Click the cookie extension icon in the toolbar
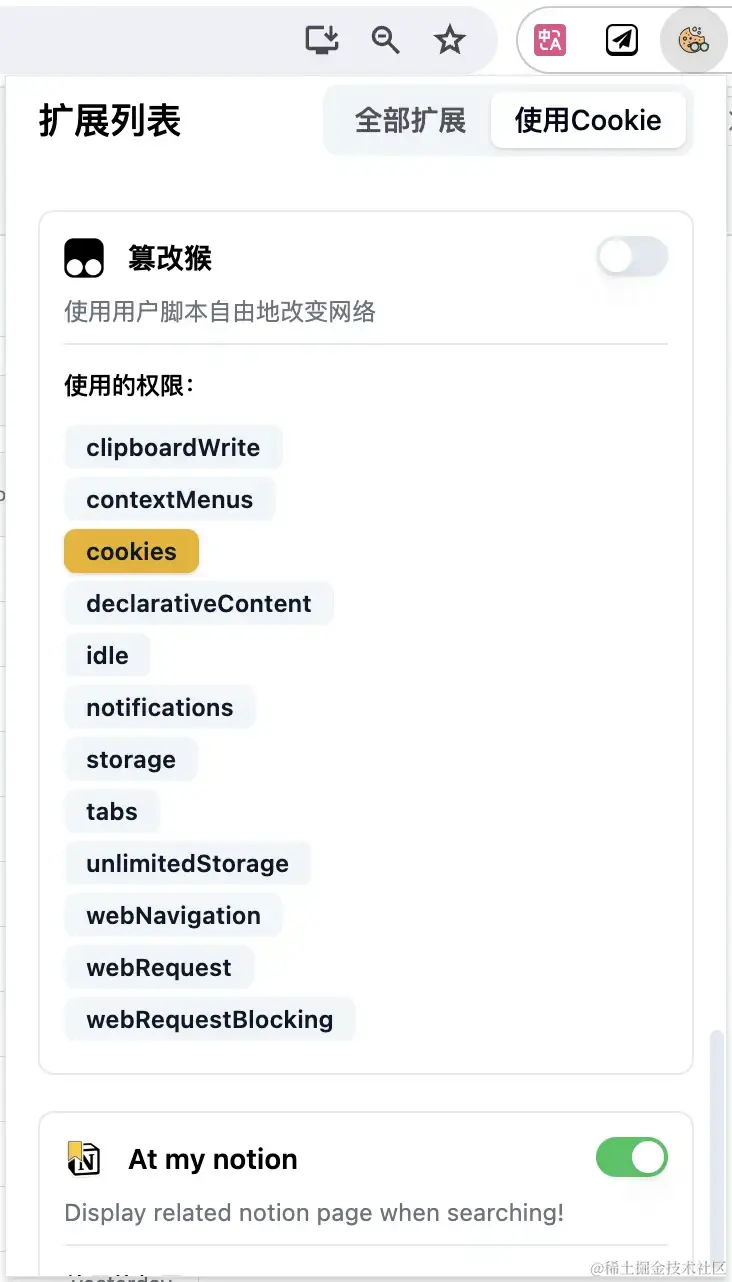 tap(693, 40)
